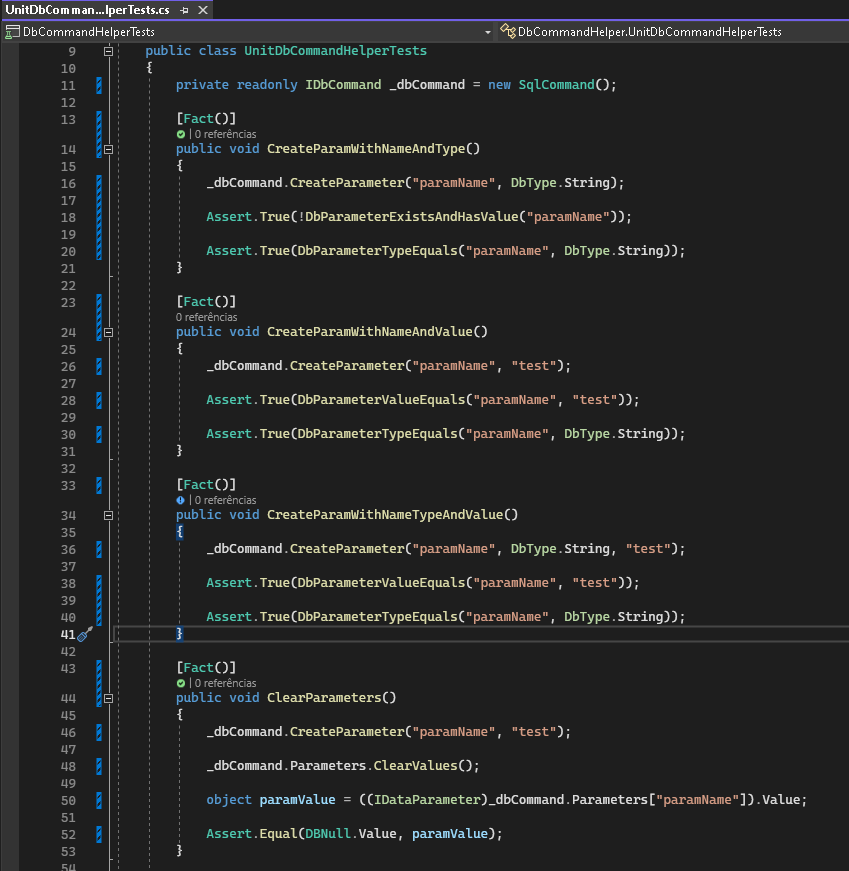
Task: Click line number 41 in the gutter
Action: [x=68, y=634]
